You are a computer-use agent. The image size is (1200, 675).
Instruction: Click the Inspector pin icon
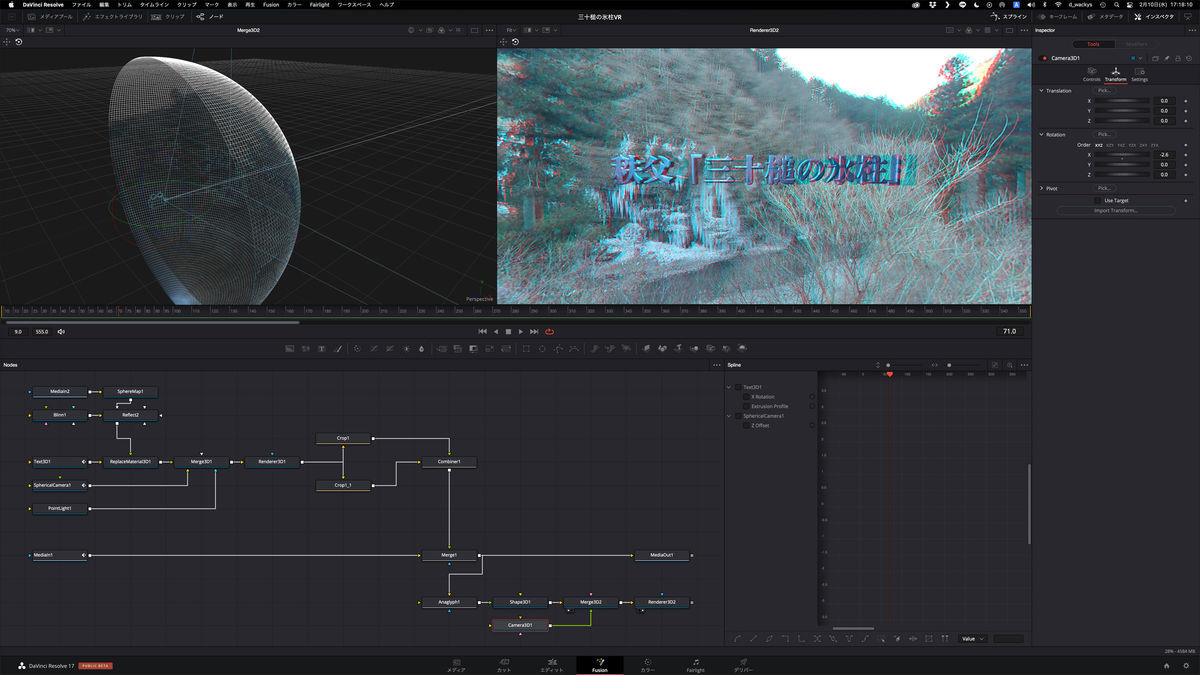1166,58
